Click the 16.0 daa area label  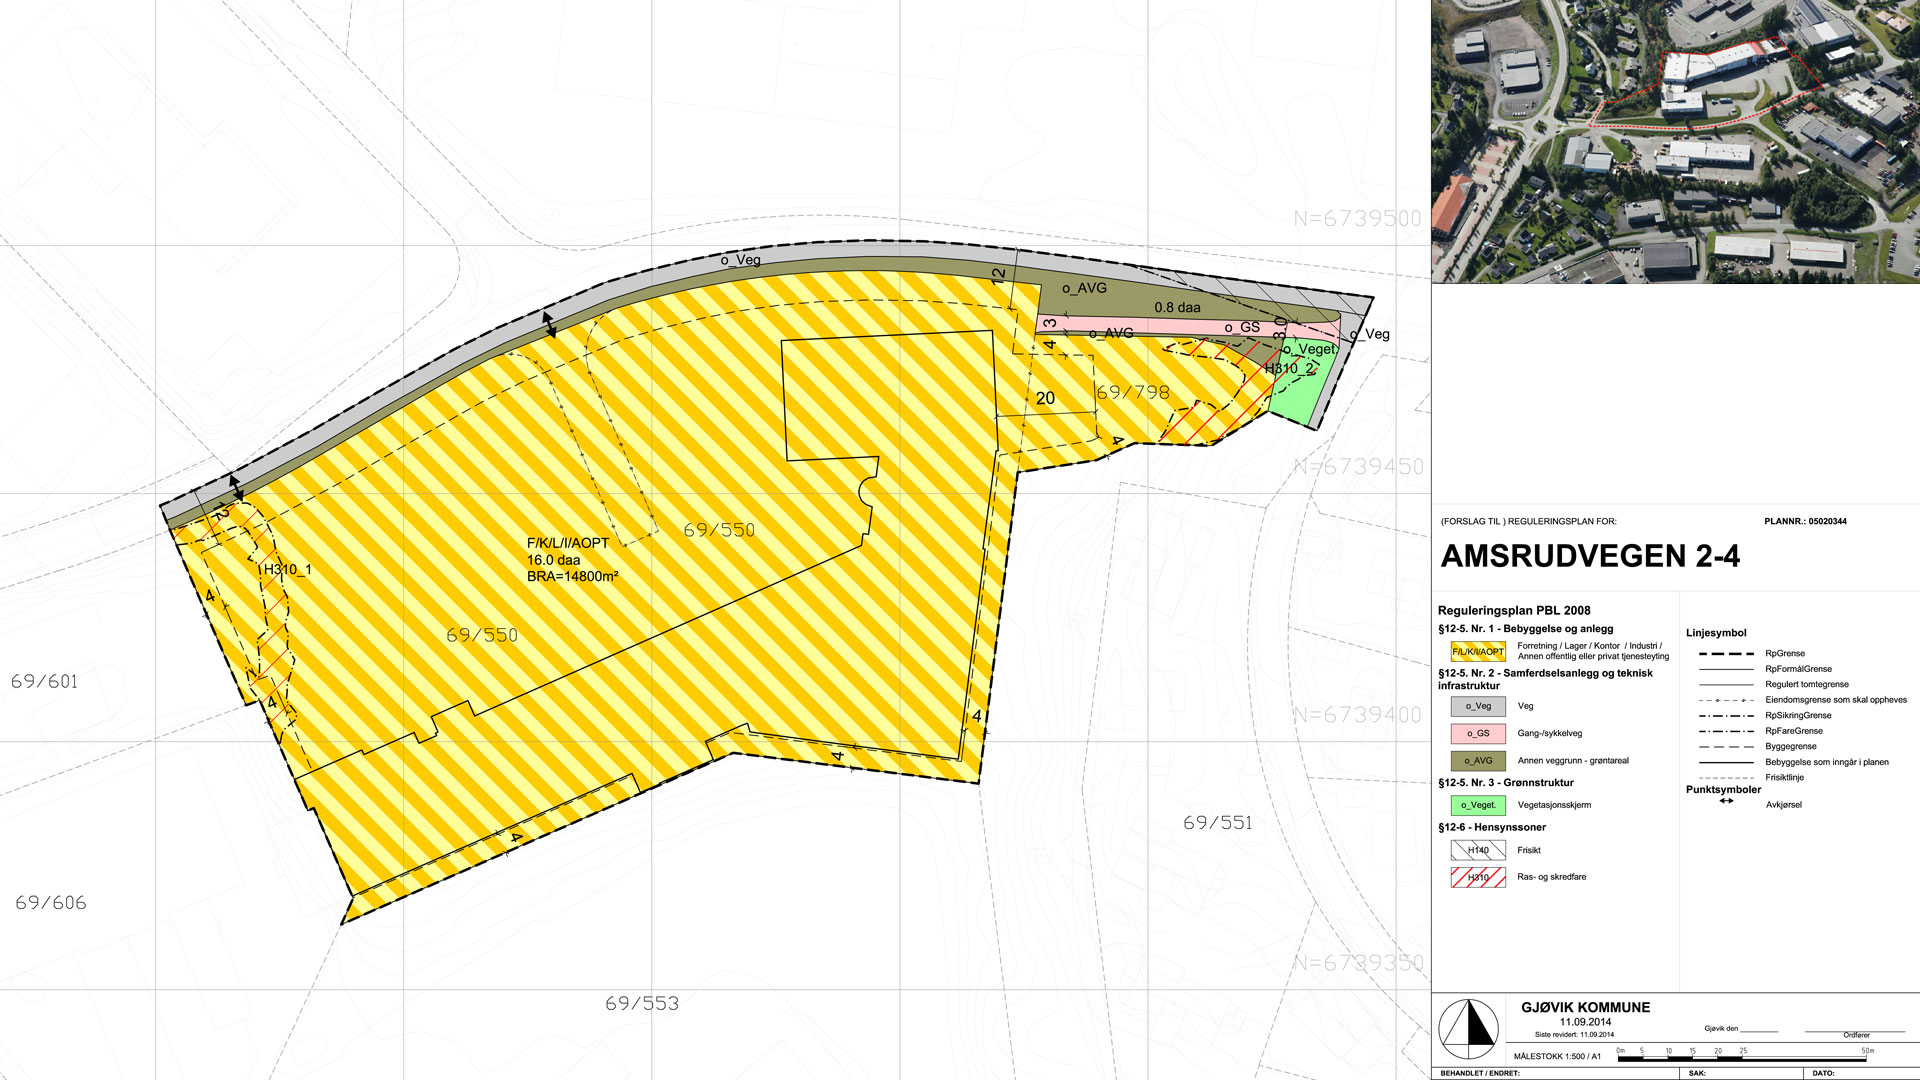tap(553, 560)
